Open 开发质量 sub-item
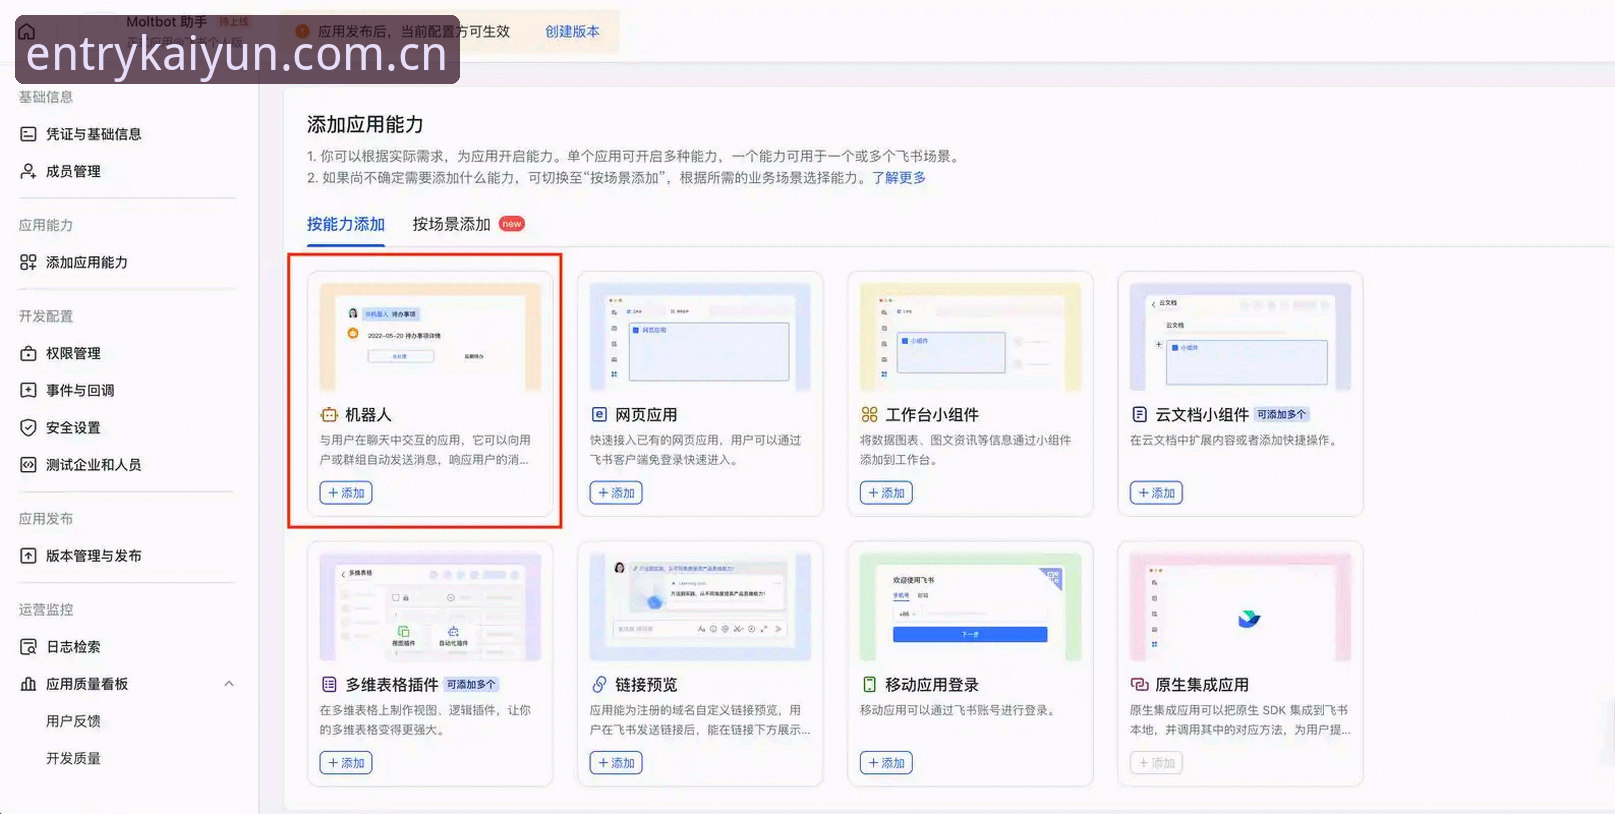The width and height of the screenshot is (1615, 814). [x=73, y=758]
